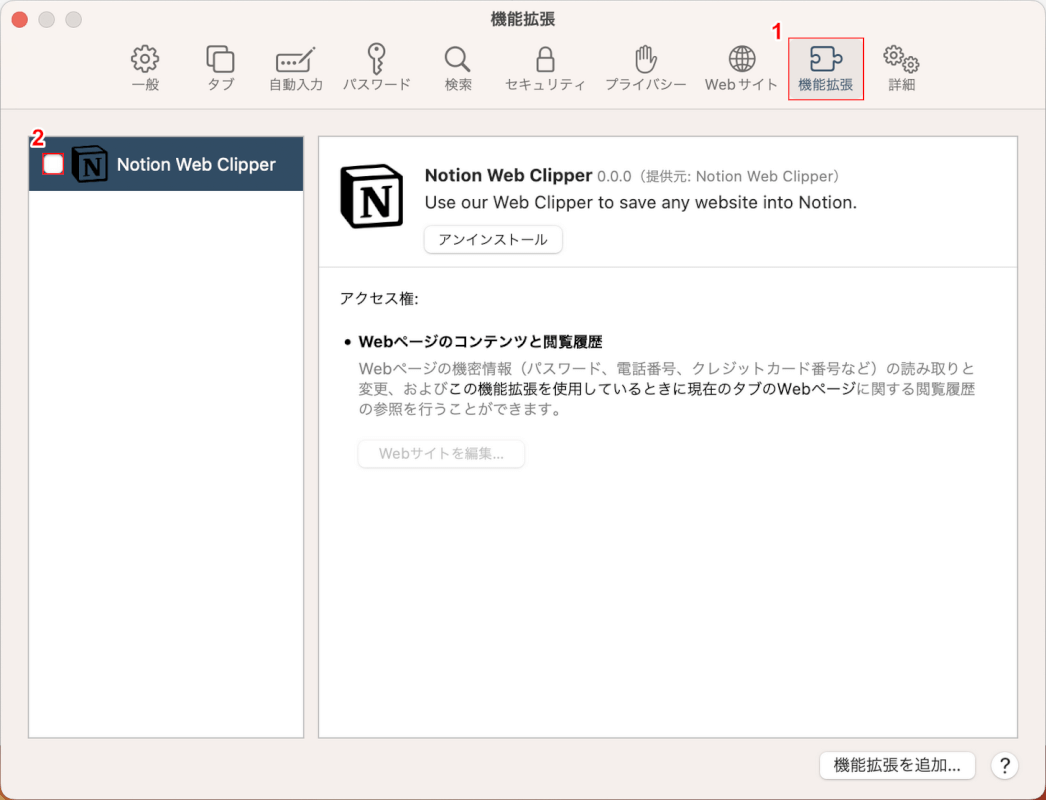Open the セキュリティ (Security) settings

545,68
